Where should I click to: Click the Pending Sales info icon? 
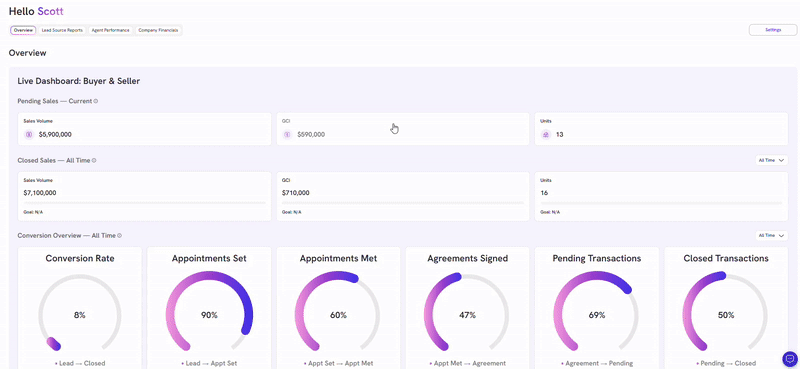pyautogui.click(x=96, y=101)
